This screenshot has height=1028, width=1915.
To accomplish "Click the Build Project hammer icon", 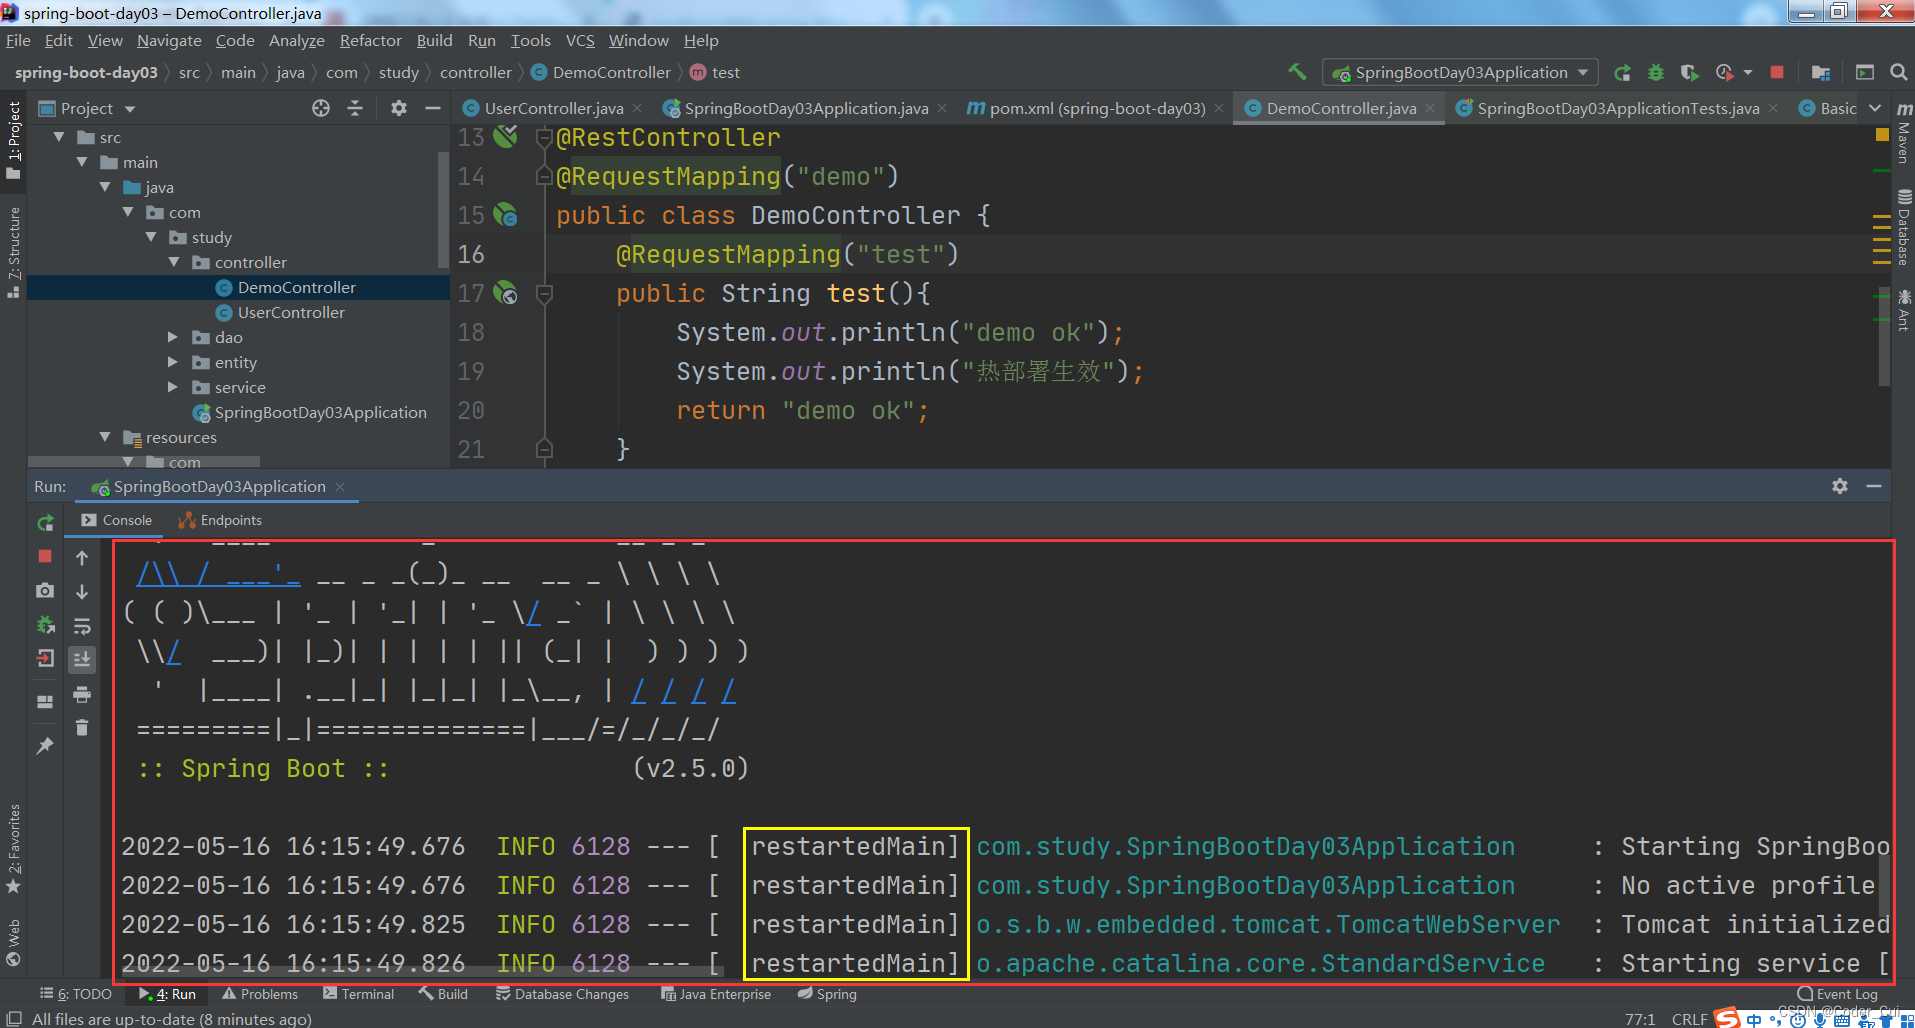I will 1297,72.
